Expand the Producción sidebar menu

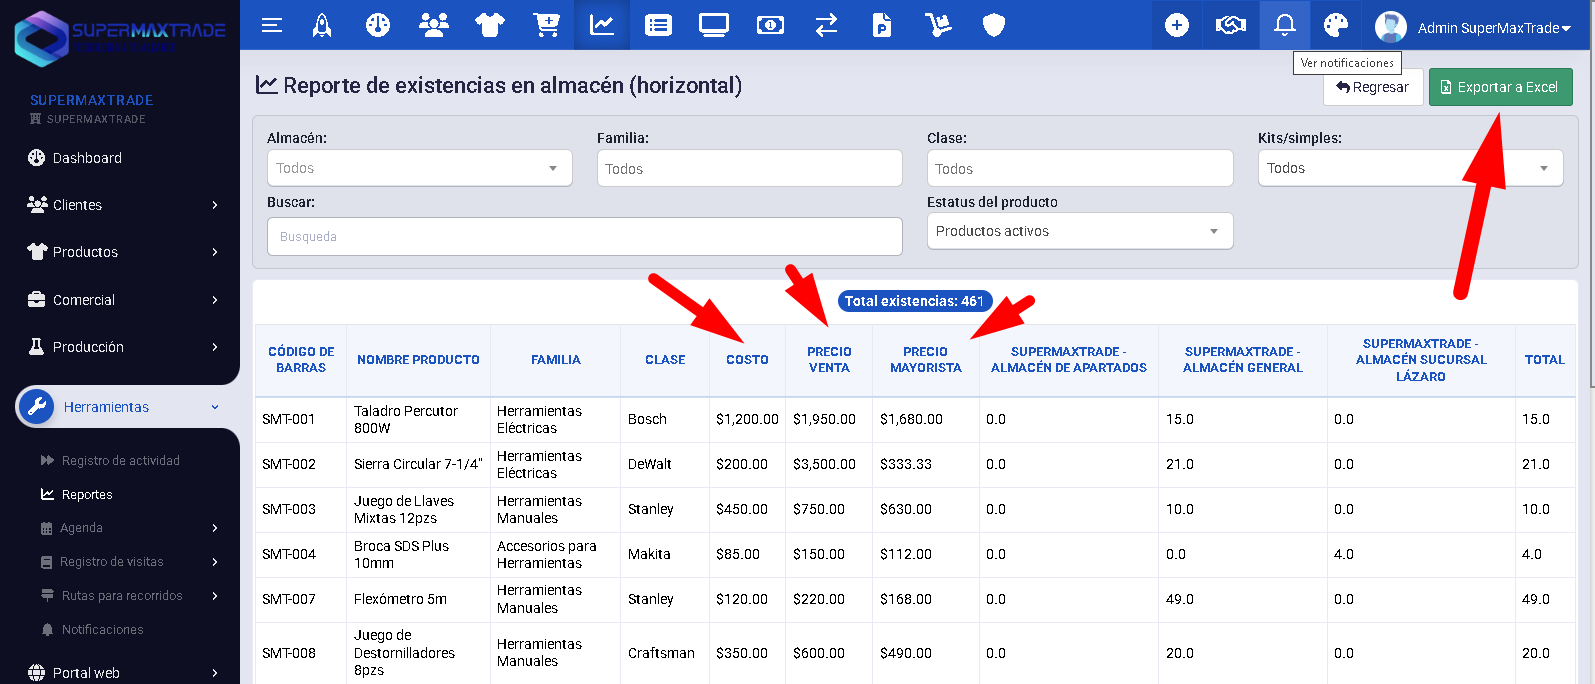(x=120, y=347)
